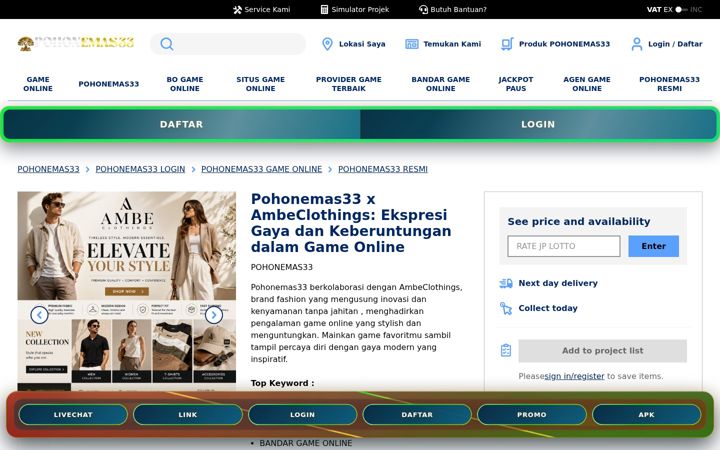
Task: Select BO GAME ONLINE menu item
Action: coord(185,84)
